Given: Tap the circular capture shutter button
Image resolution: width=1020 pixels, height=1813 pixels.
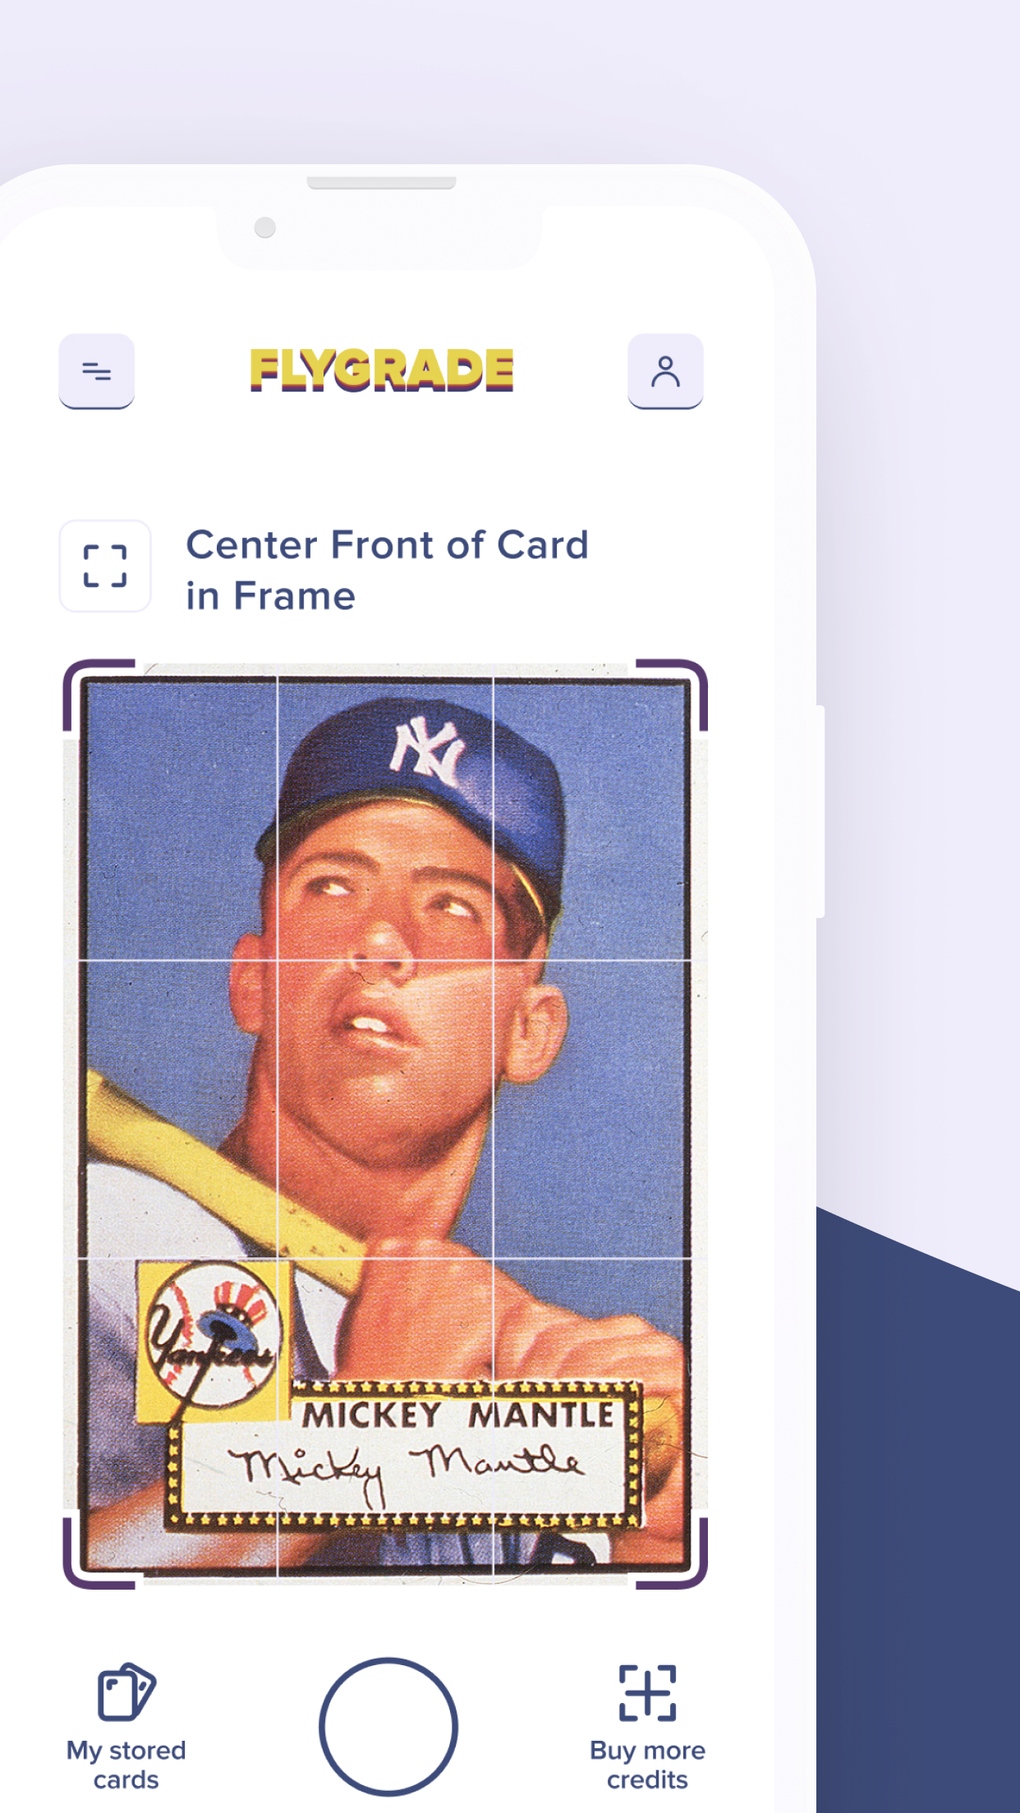Looking at the screenshot, I should click(388, 1726).
